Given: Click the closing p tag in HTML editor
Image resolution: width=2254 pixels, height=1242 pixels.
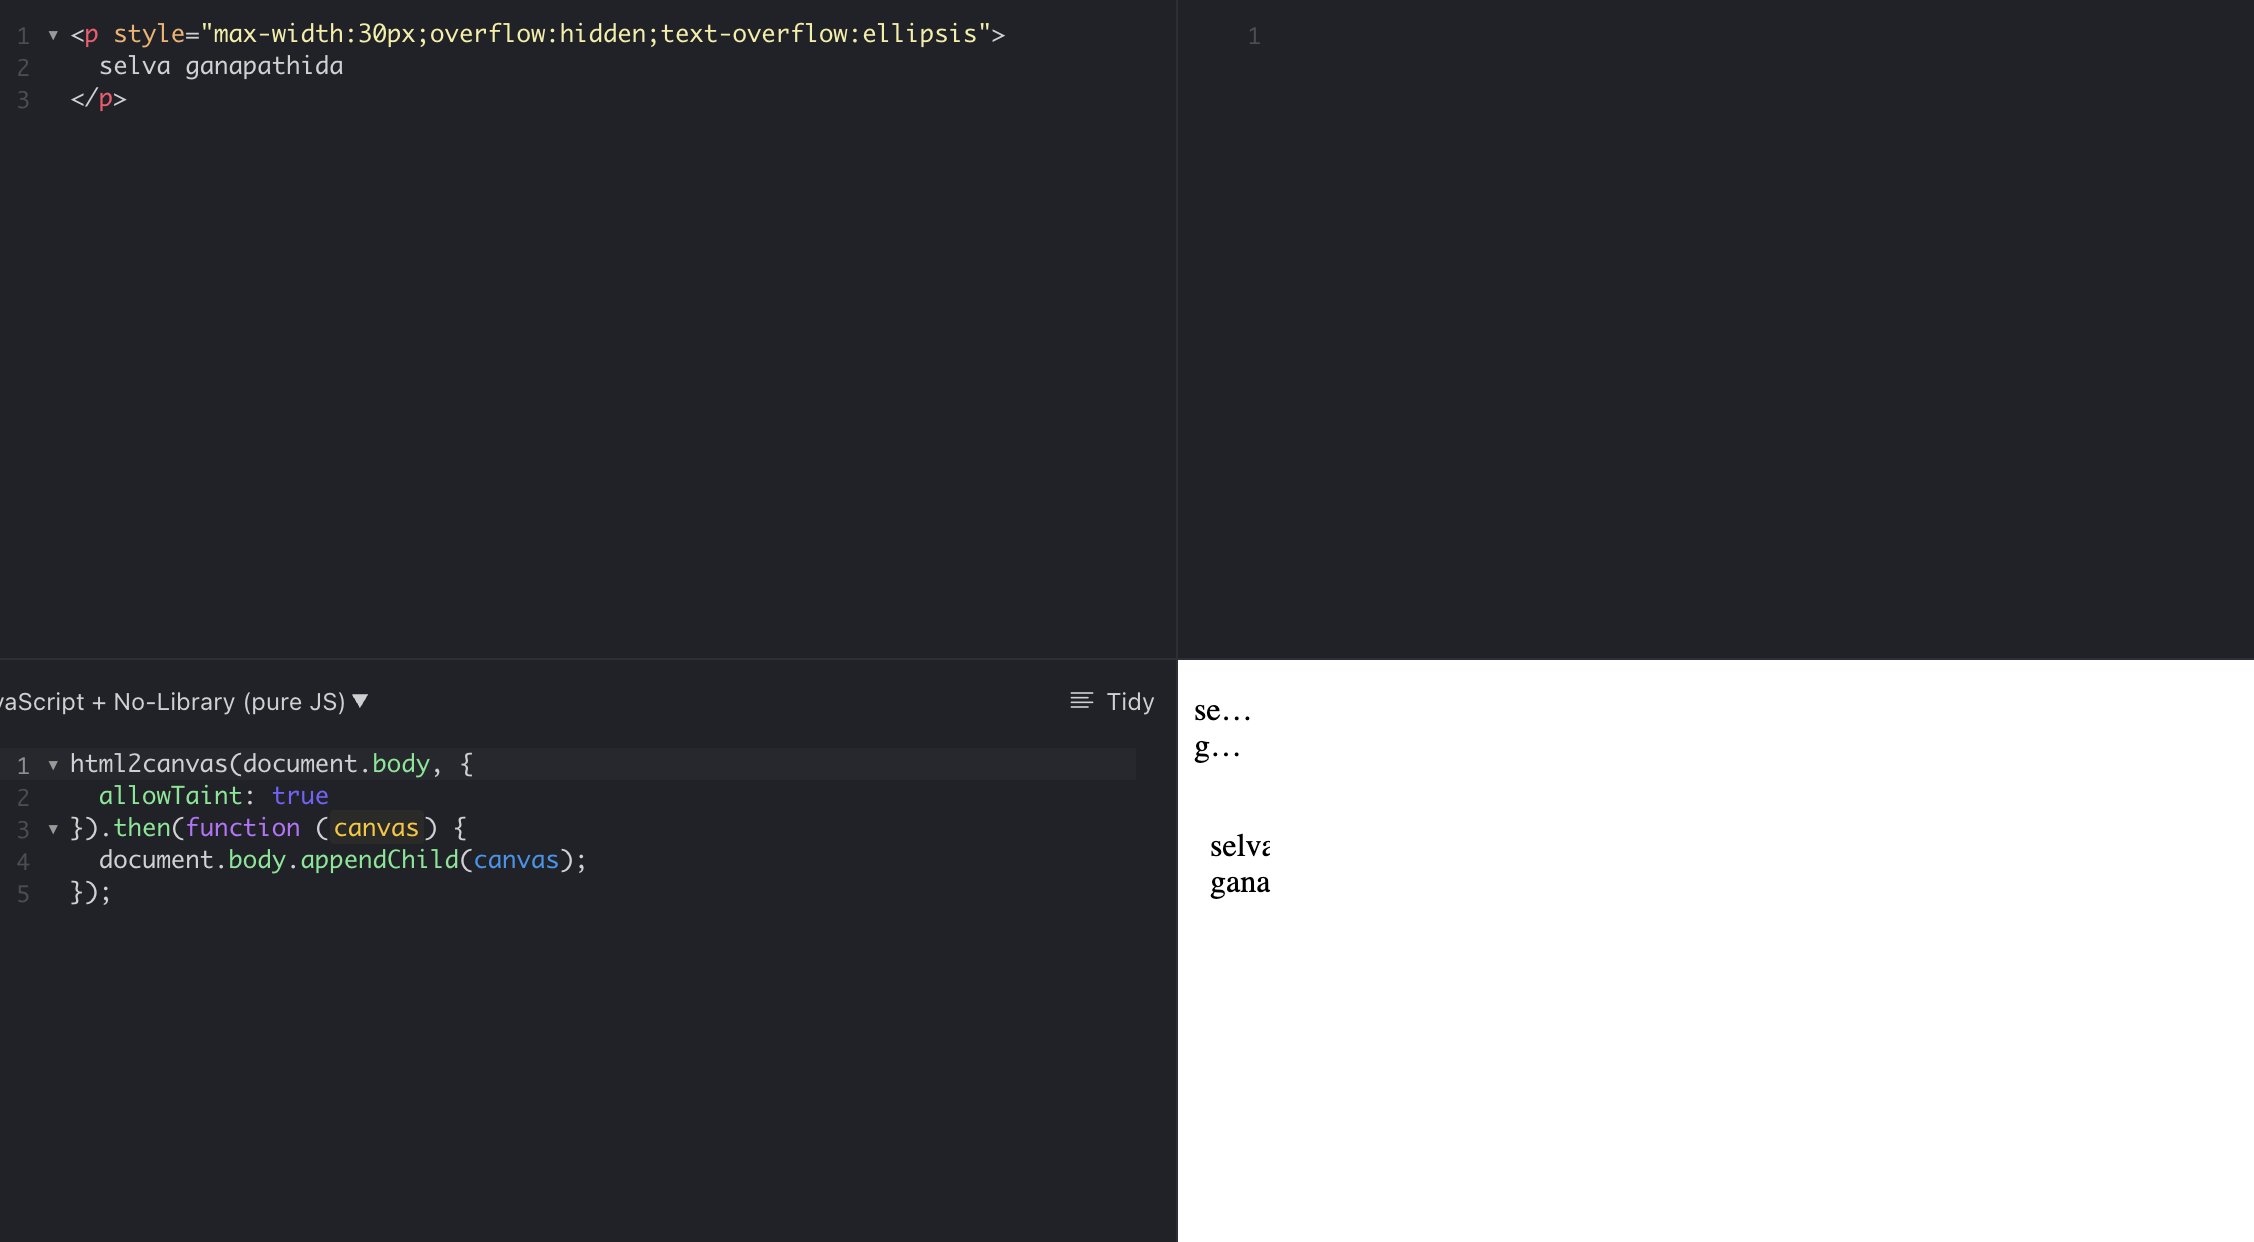Looking at the screenshot, I should point(97,99).
